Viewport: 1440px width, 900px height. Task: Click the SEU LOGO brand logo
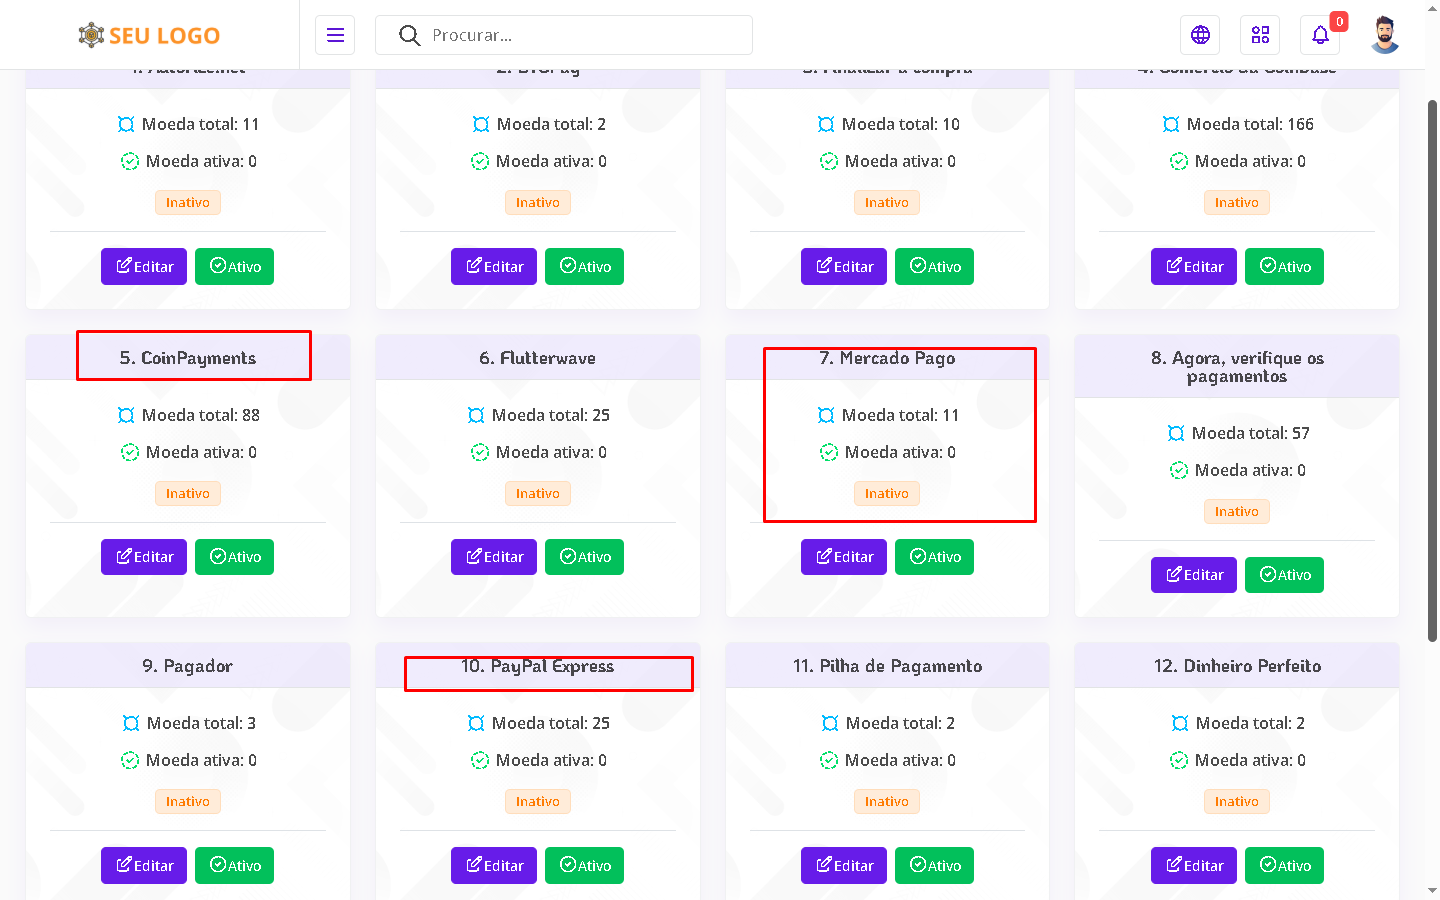tap(150, 35)
